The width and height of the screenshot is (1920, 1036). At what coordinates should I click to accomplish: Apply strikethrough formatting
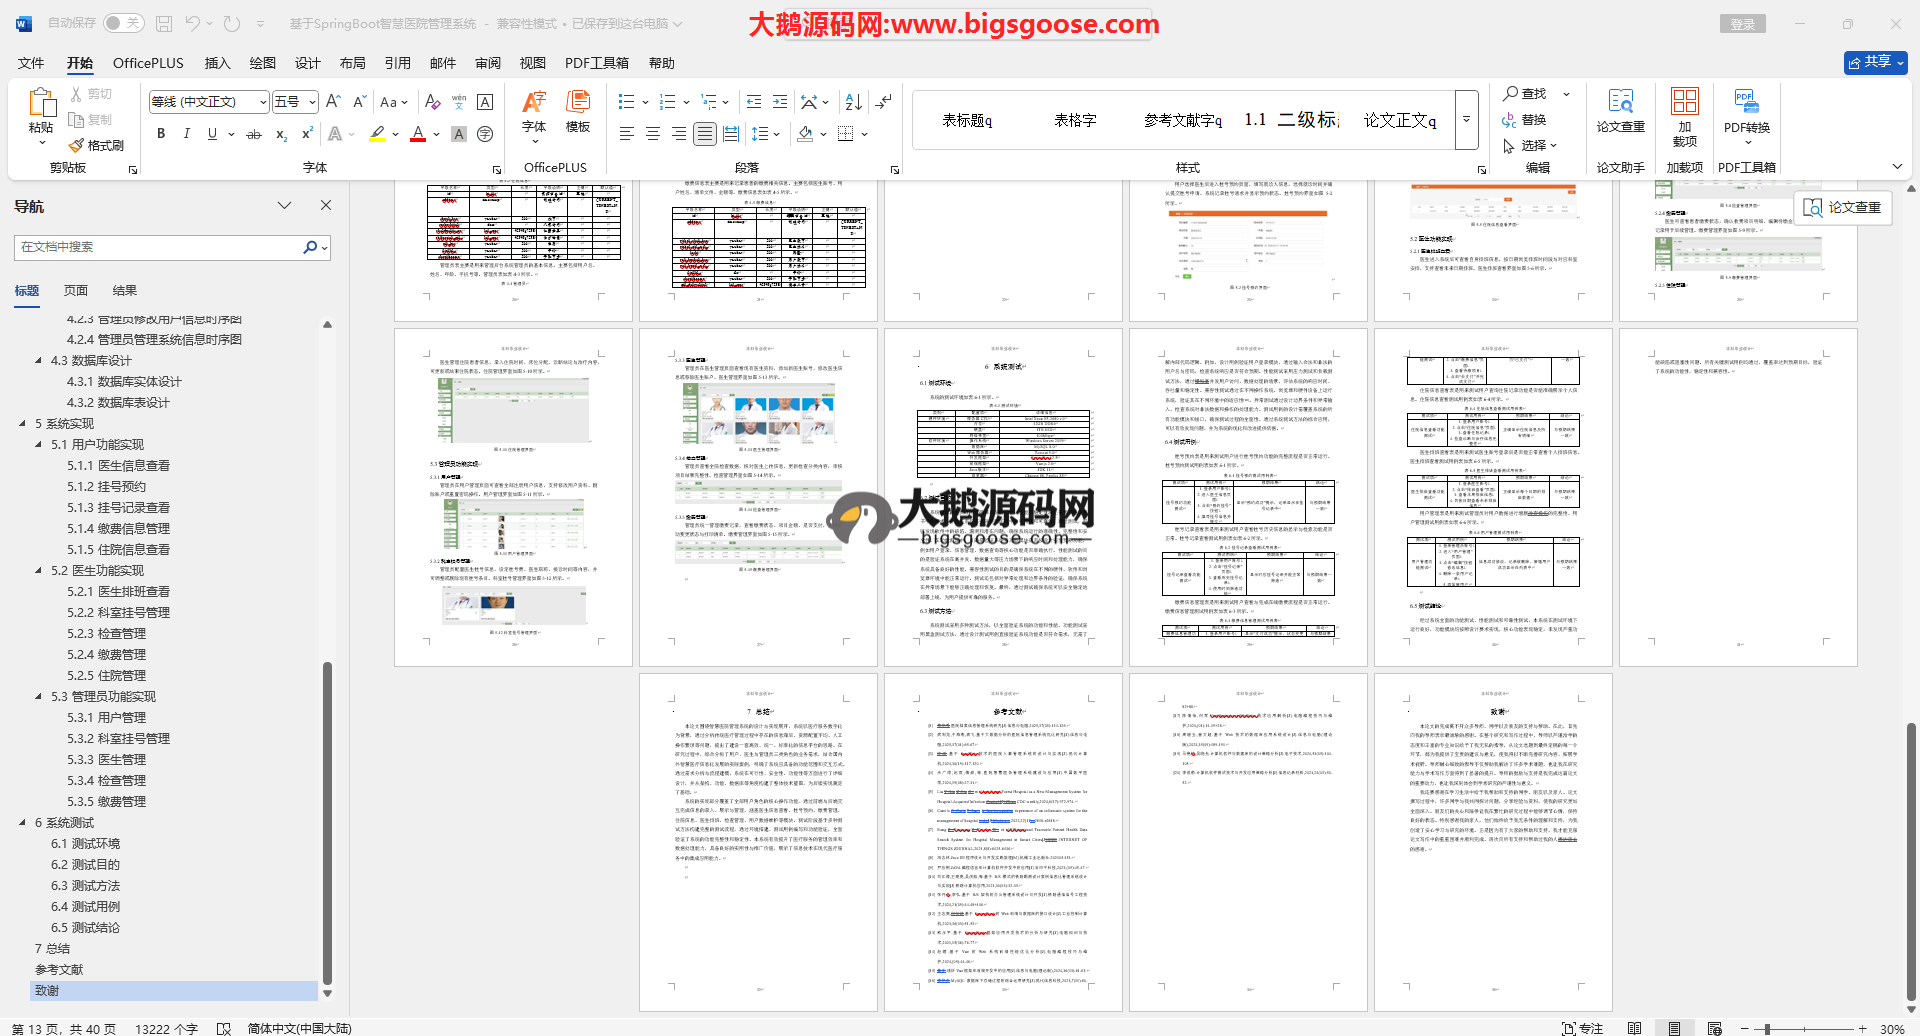(254, 134)
